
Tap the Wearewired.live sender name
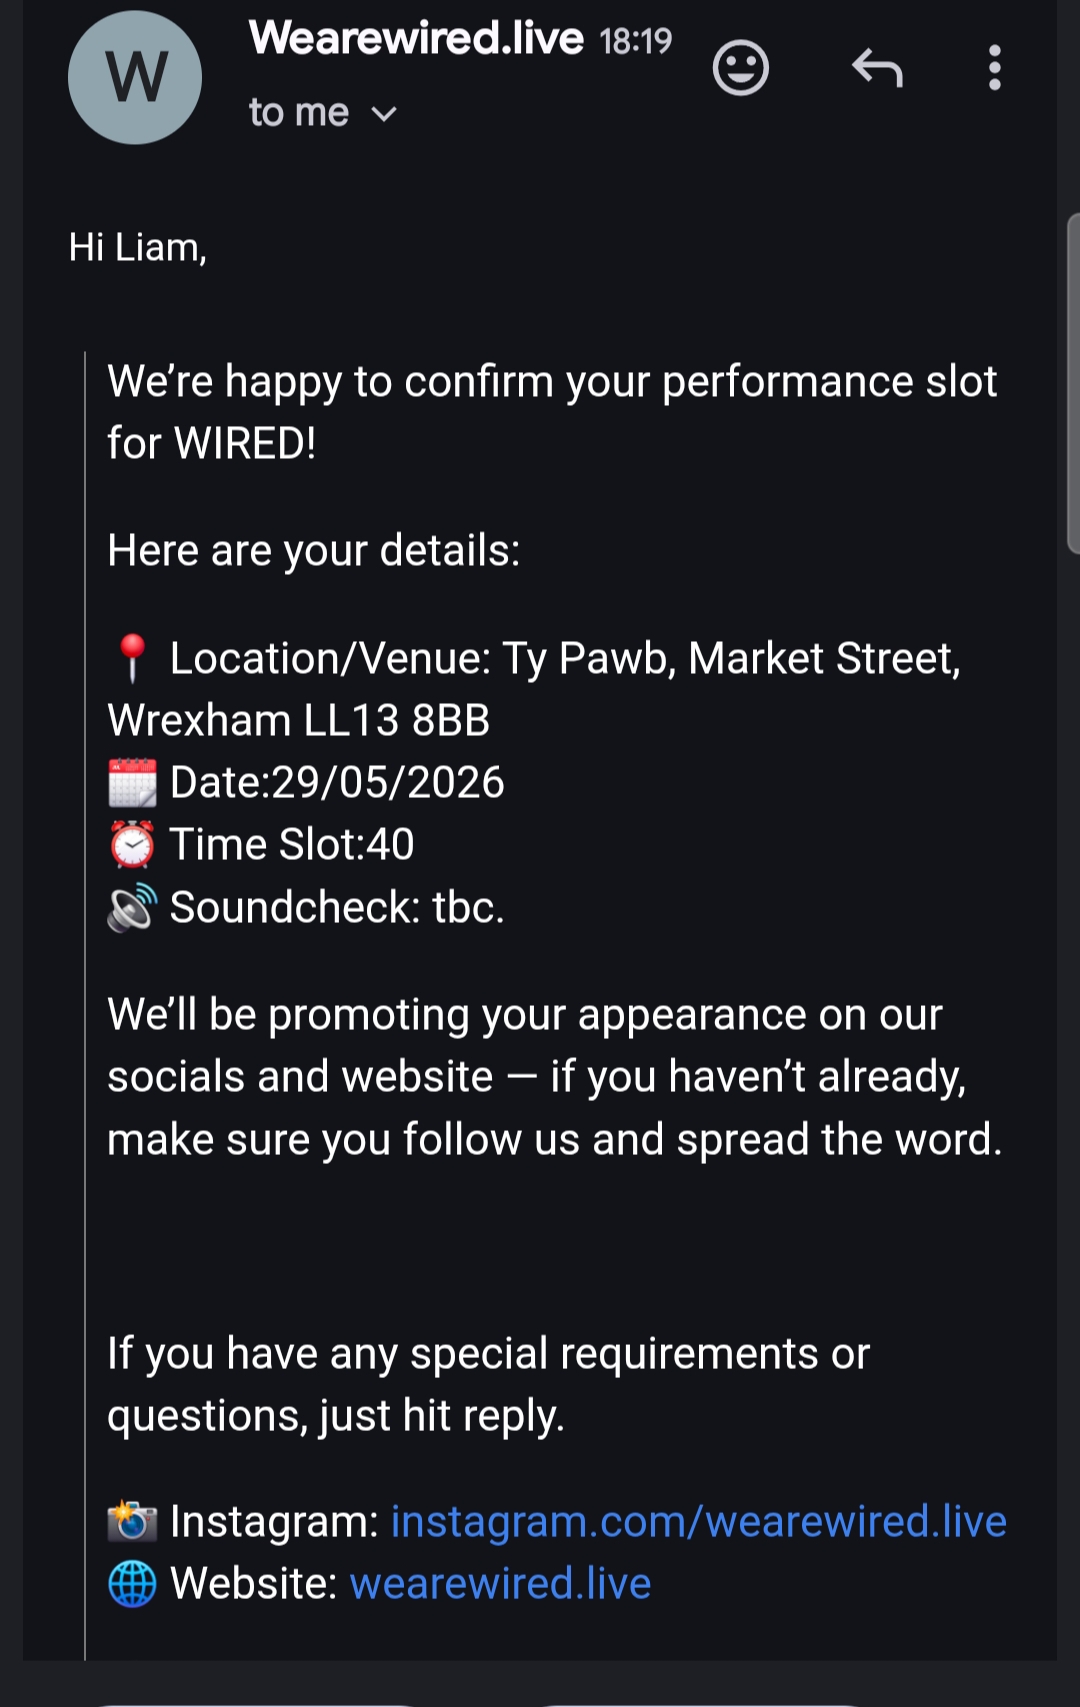416,39
